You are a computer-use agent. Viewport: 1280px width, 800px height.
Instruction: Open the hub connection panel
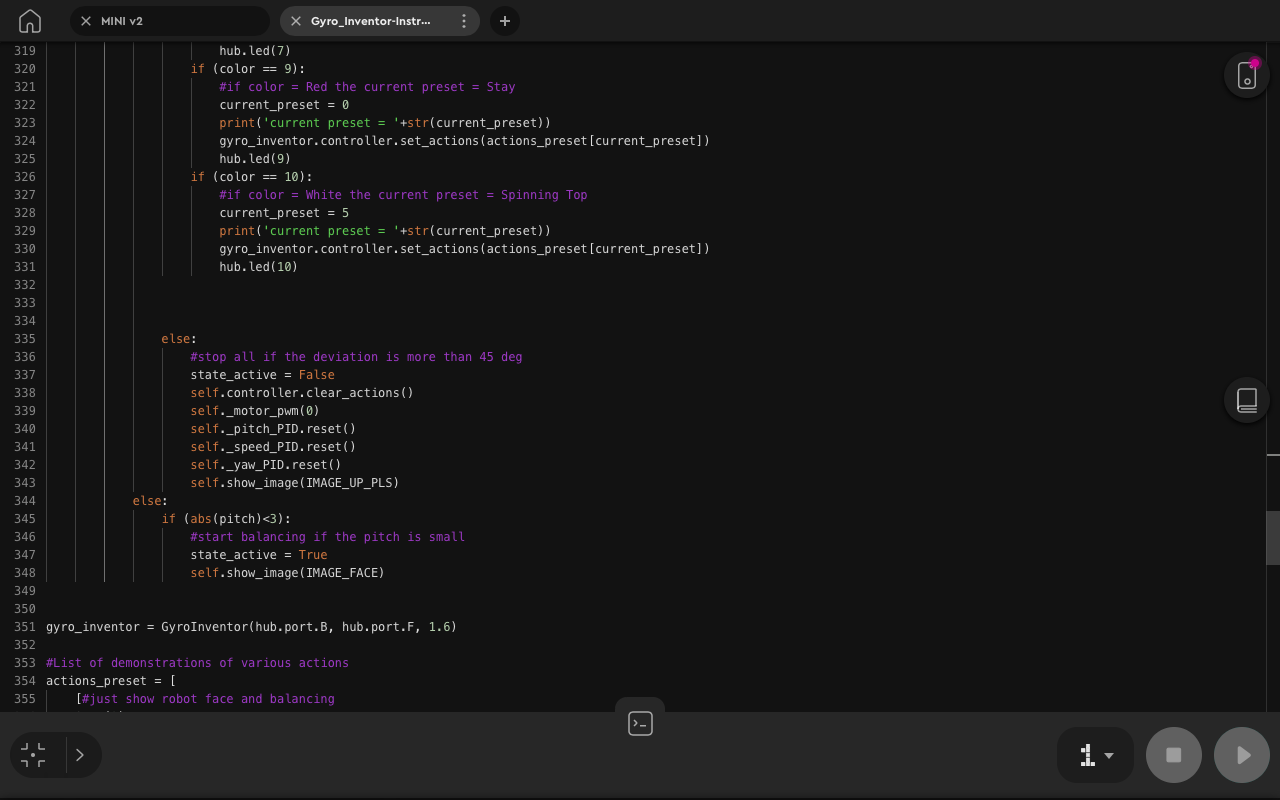[x=1246, y=74]
